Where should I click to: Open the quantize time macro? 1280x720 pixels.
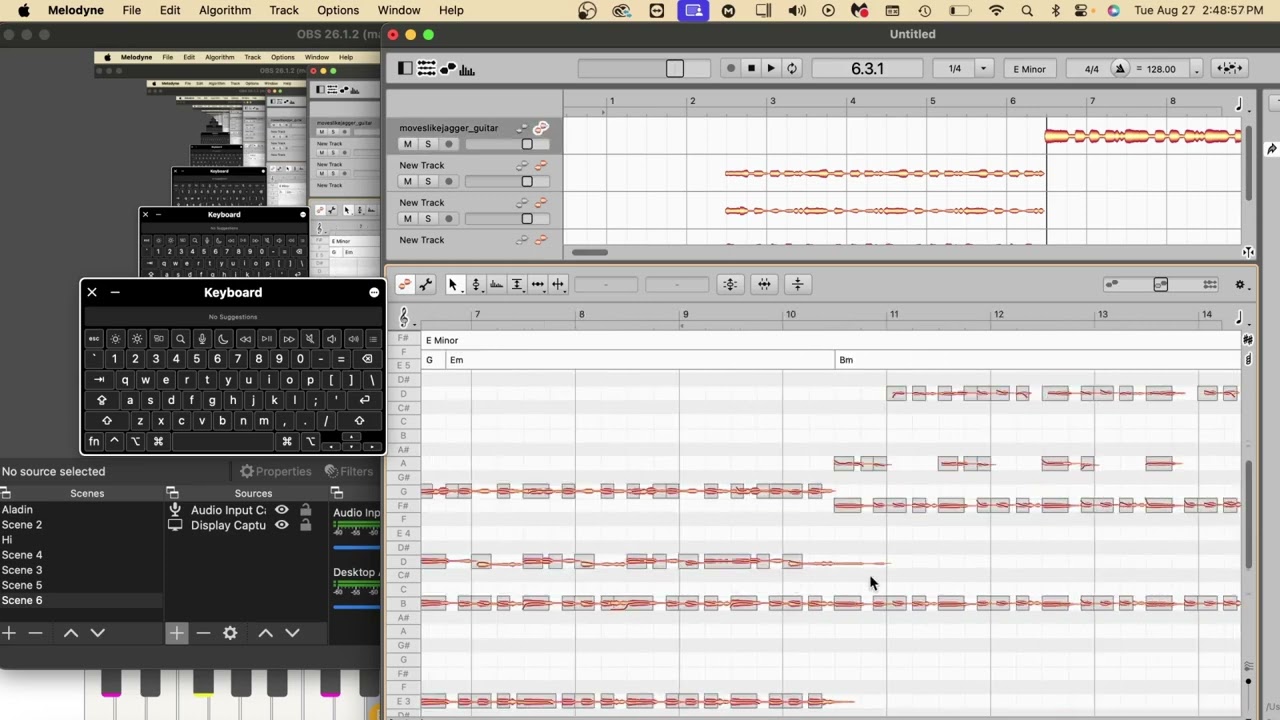click(764, 285)
